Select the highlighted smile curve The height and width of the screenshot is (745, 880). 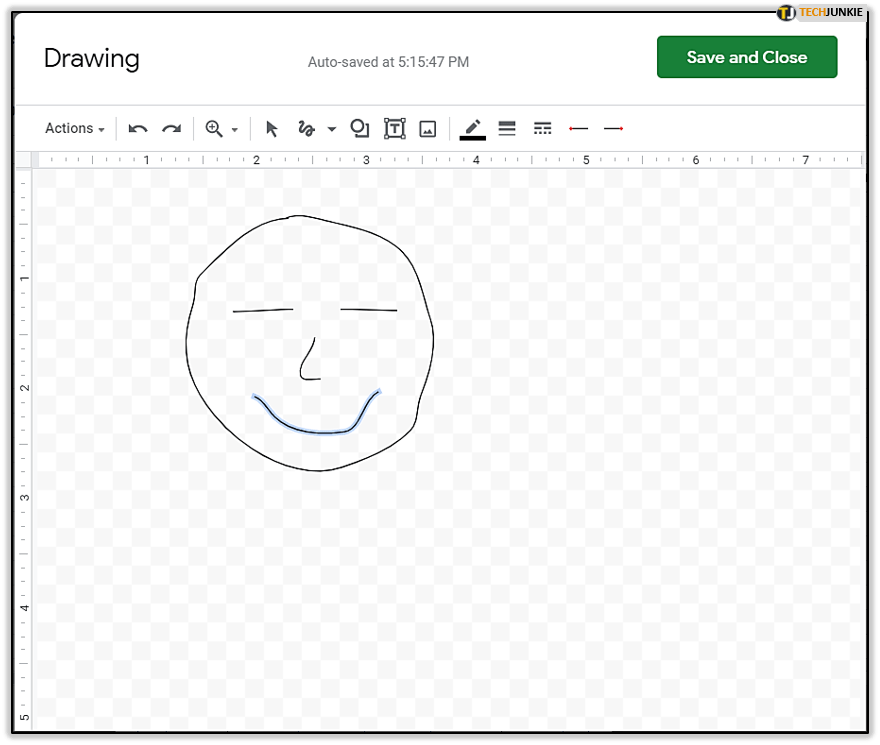click(x=315, y=431)
